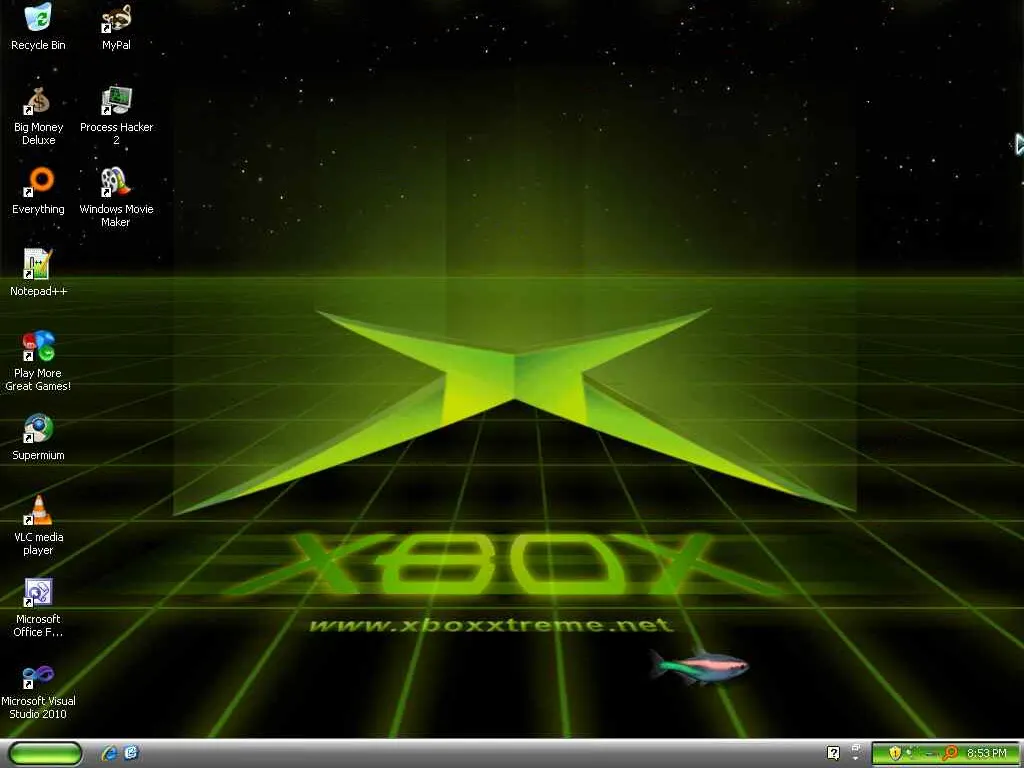Select the Big Money Deluxe shortcut
The height and width of the screenshot is (768, 1024).
point(38,116)
